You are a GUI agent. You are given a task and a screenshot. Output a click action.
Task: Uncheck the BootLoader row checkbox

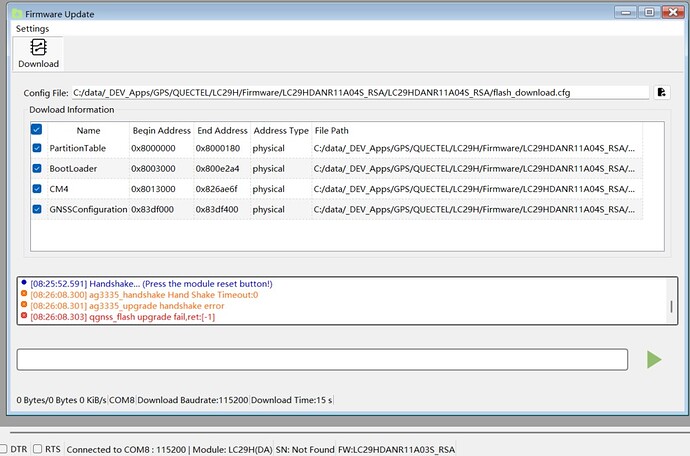click(37, 169)
